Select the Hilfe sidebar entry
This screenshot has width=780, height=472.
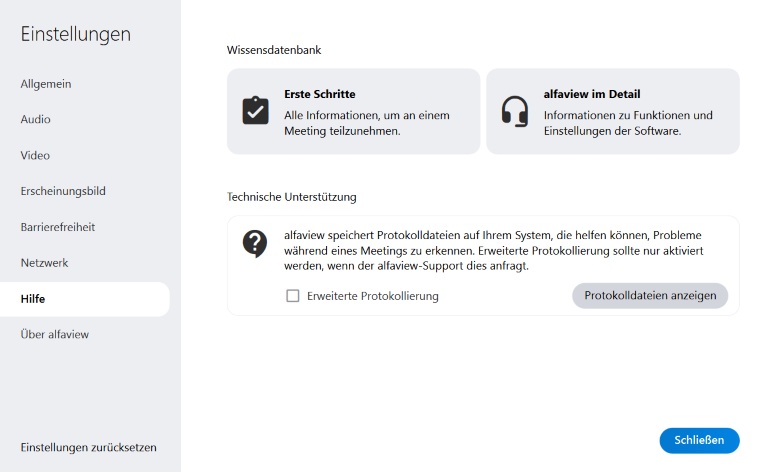pyautogui.click(x=33, y=299)
